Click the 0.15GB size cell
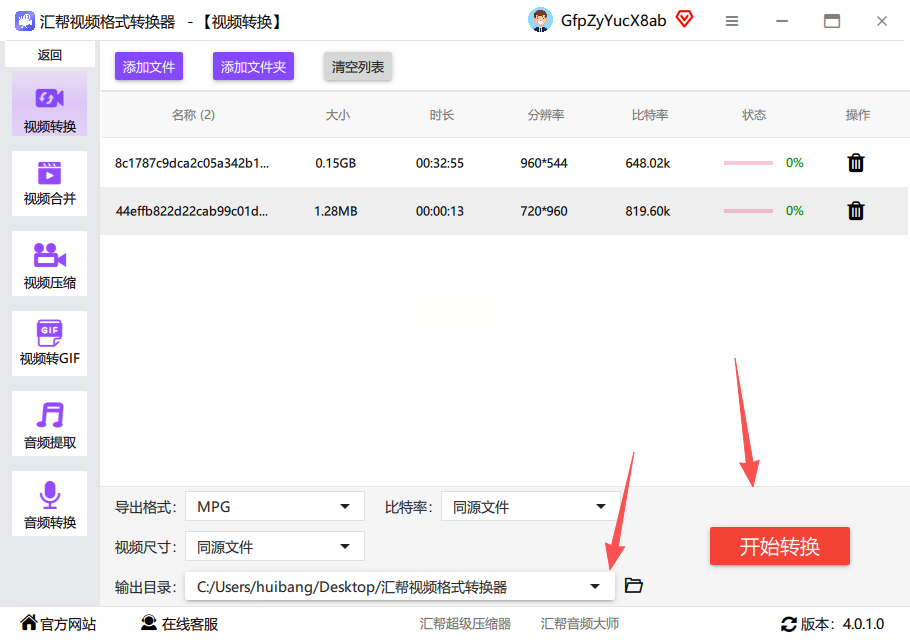 tap(335, 163)
